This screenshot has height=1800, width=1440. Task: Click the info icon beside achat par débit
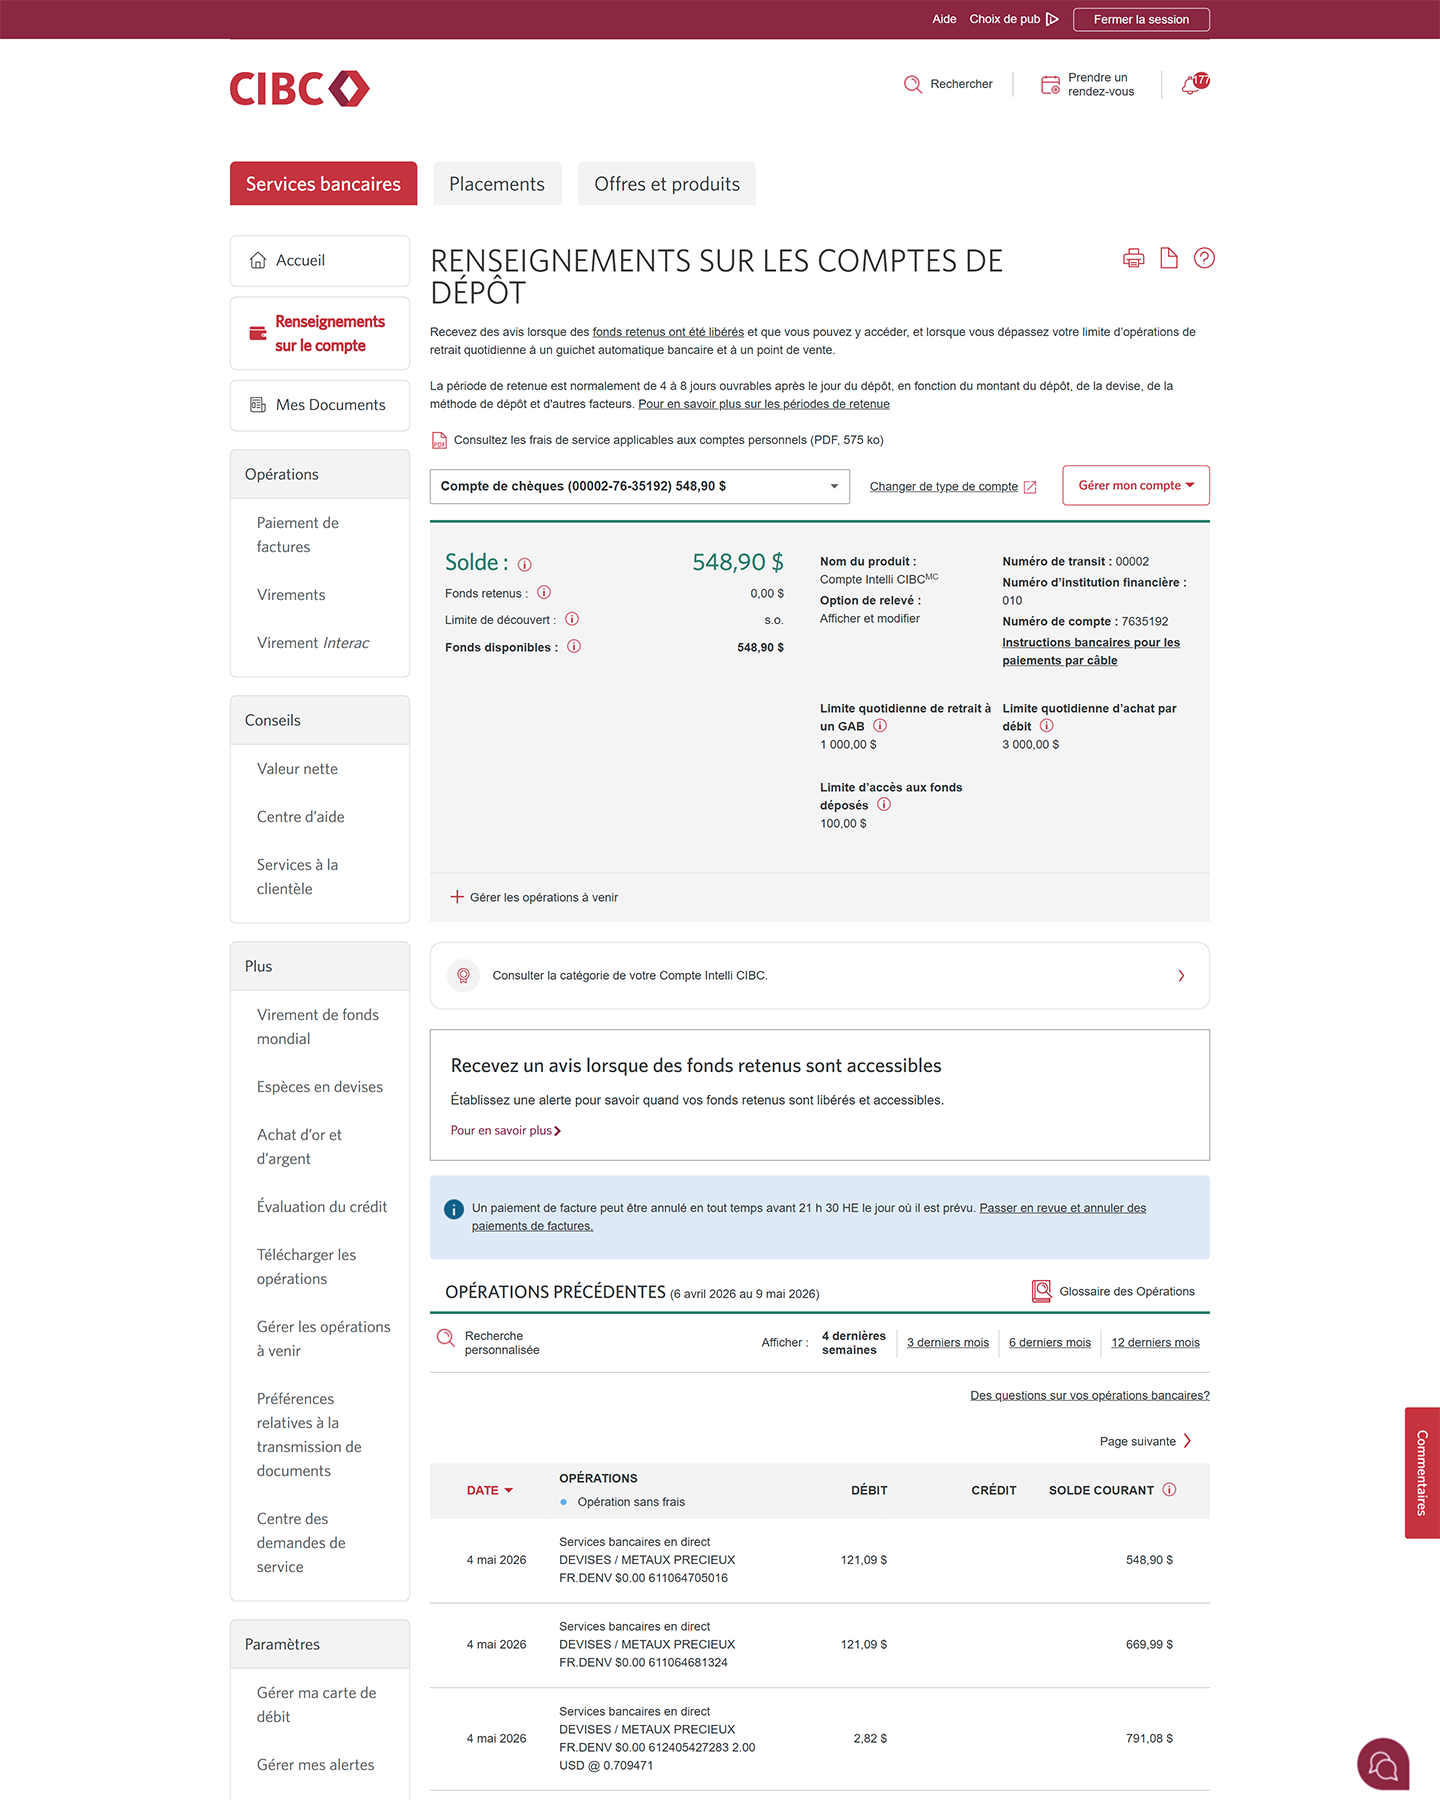pyautogui.click(x=1047, y=726)
